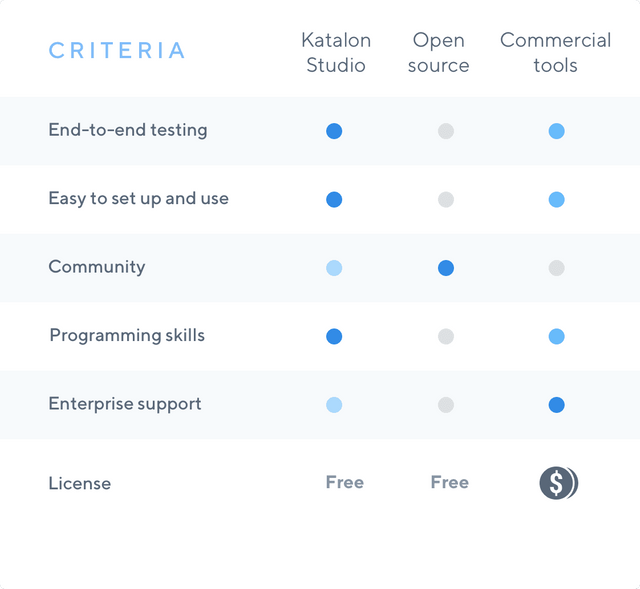Click Commercial tools' End-to-end testing dot
This screenshot has width=640, height=589.
(556, 131)
